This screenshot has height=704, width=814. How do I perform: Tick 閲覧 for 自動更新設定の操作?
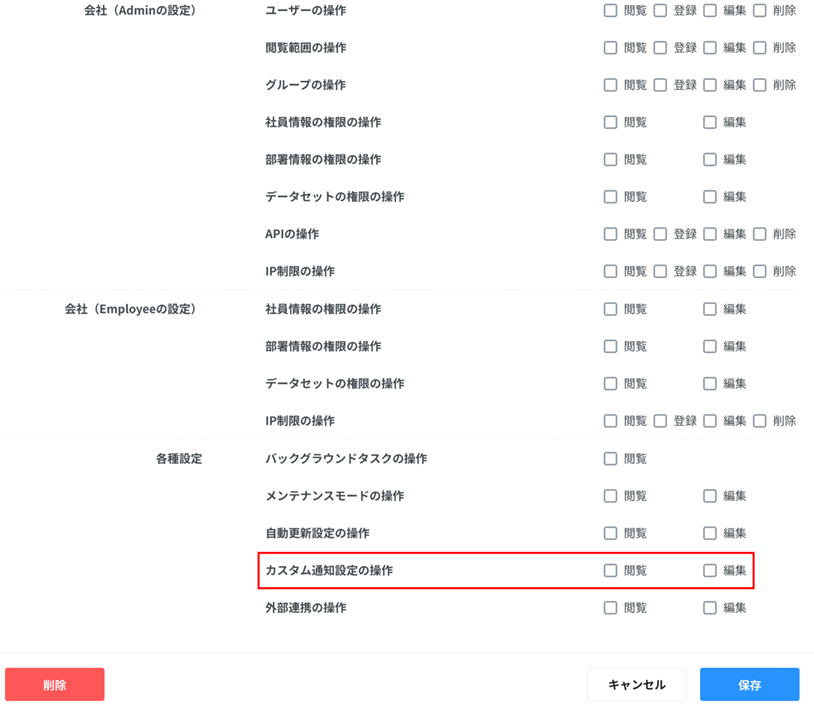(x=610, y=533)
